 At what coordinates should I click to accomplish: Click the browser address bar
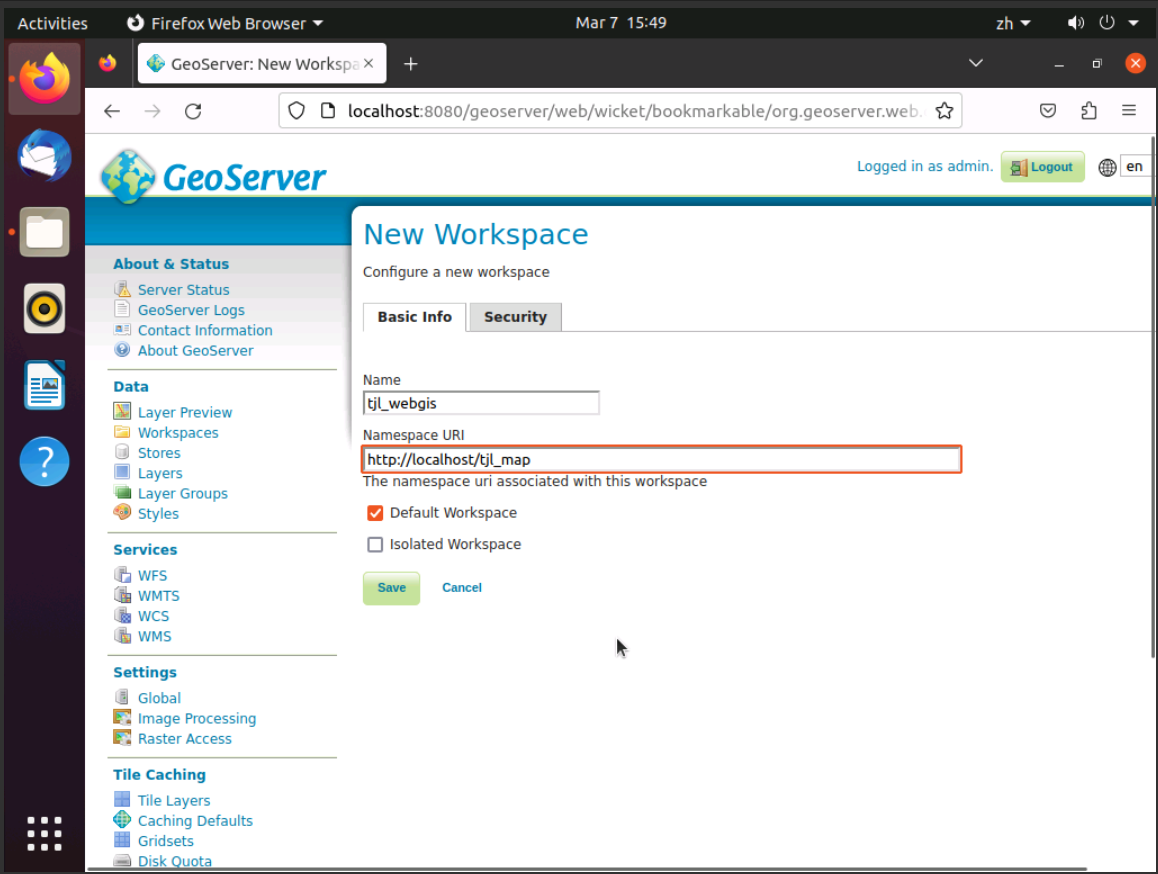click(620, 111)
